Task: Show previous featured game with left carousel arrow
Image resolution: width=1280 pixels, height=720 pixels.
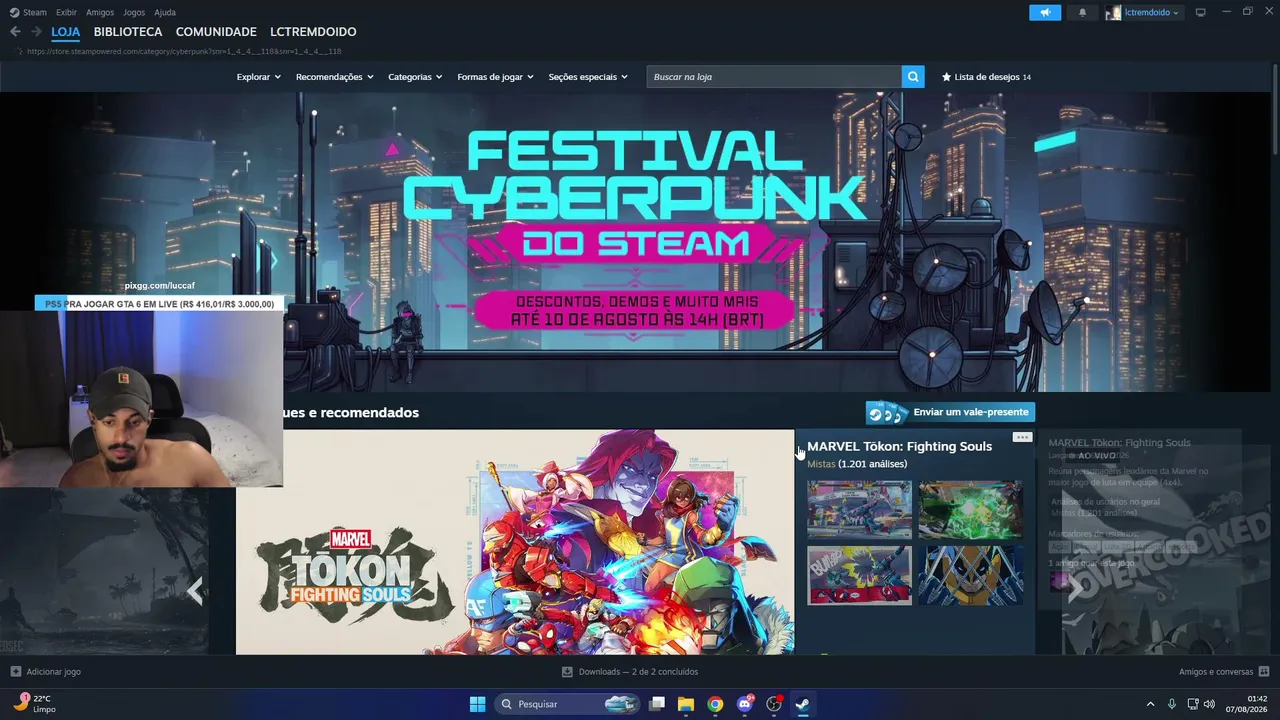Action: 195,590
